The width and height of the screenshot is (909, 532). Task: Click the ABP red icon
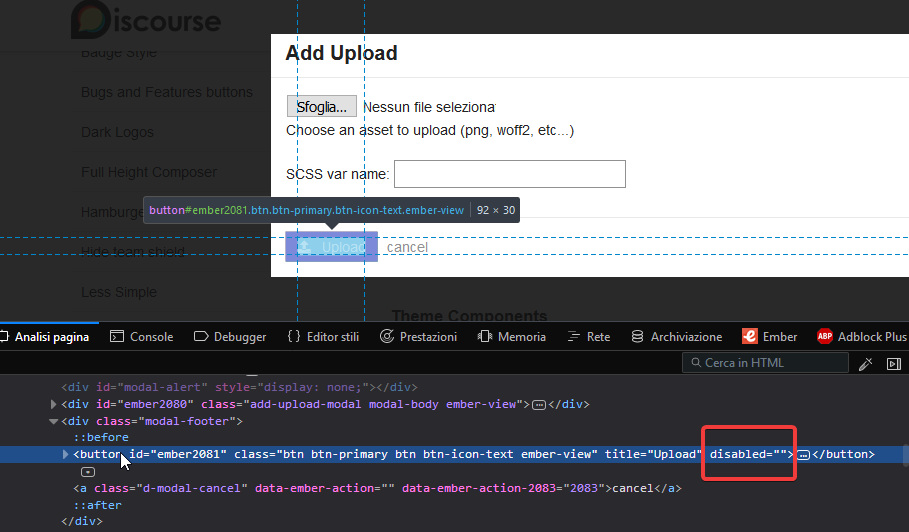click(x=825, y=336)
